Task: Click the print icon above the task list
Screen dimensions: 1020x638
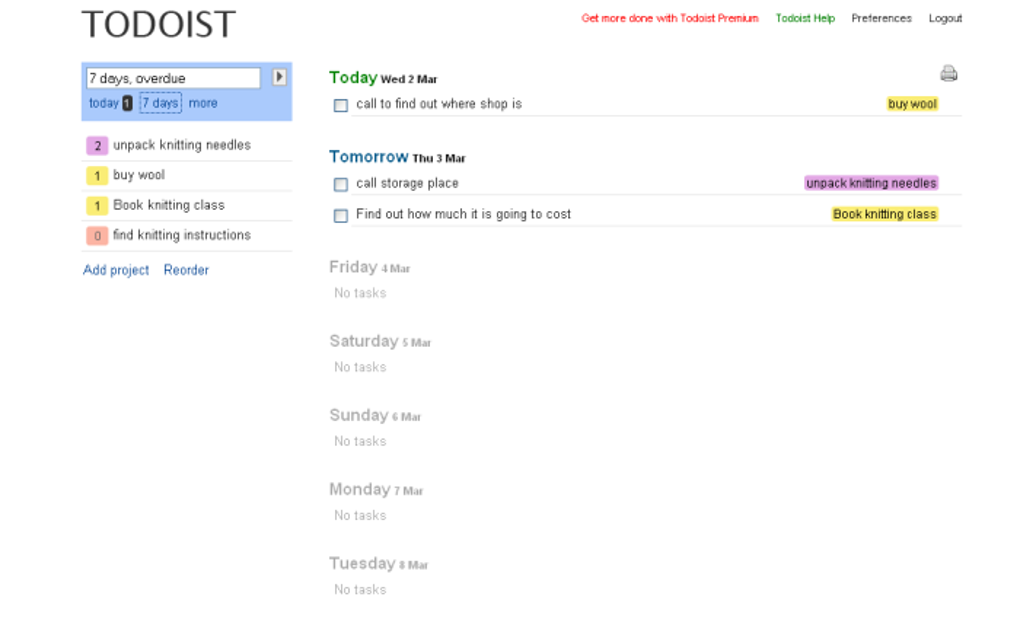Action: tap(948, 73)
